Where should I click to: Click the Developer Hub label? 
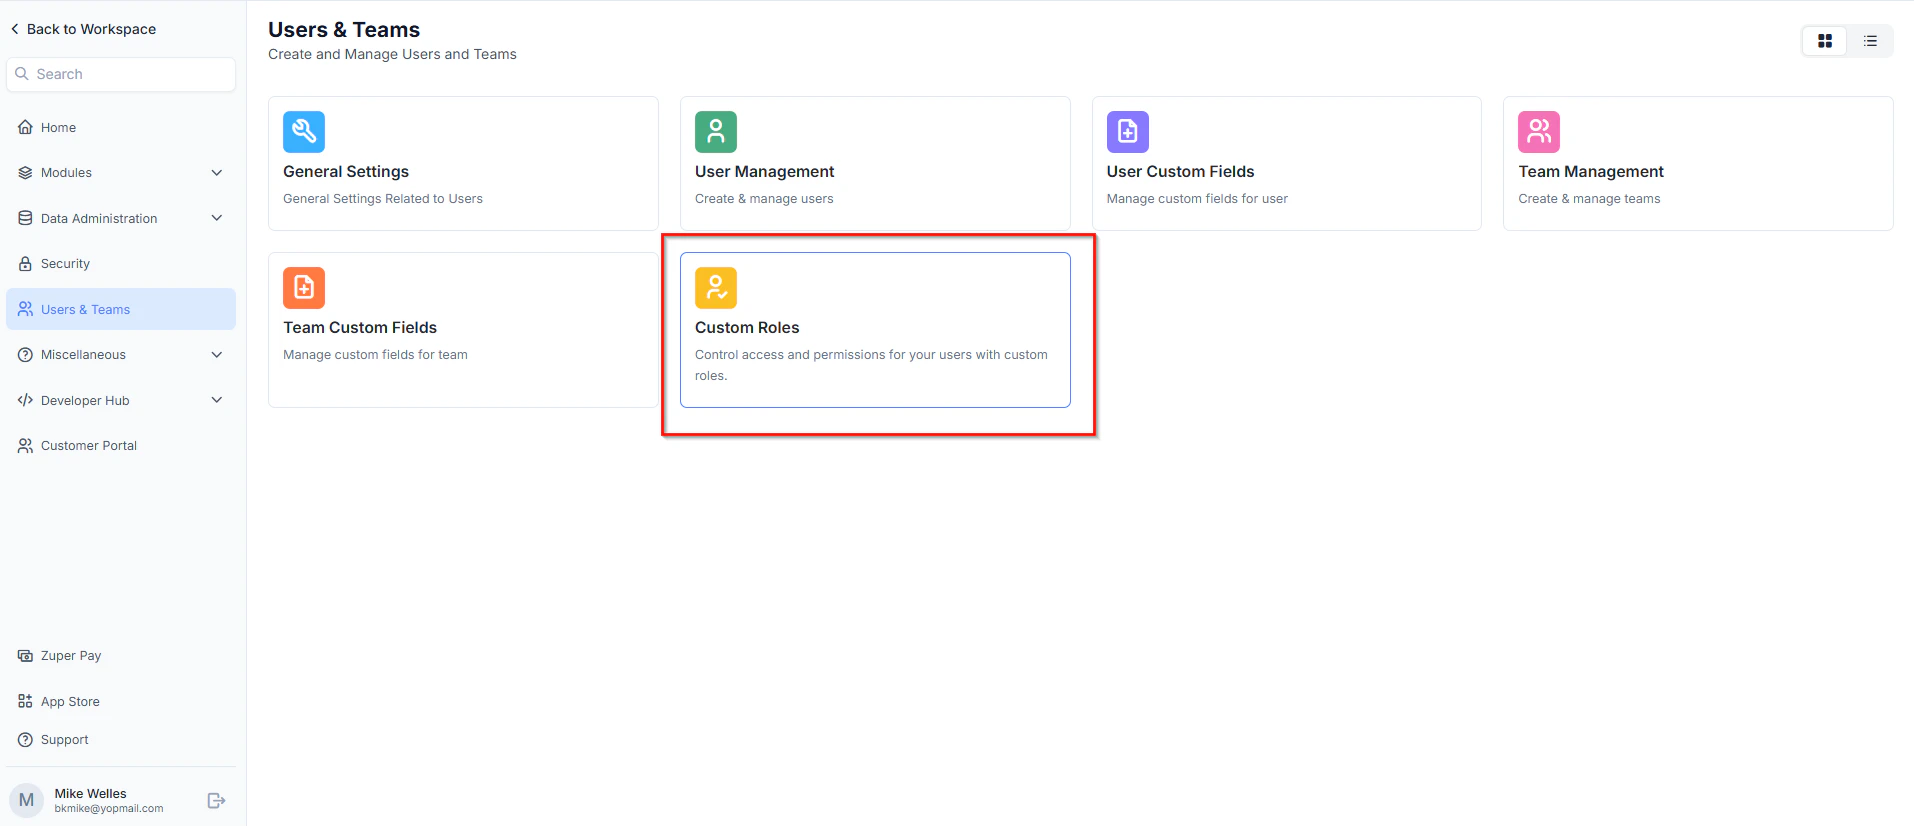[x=85, y=400]
